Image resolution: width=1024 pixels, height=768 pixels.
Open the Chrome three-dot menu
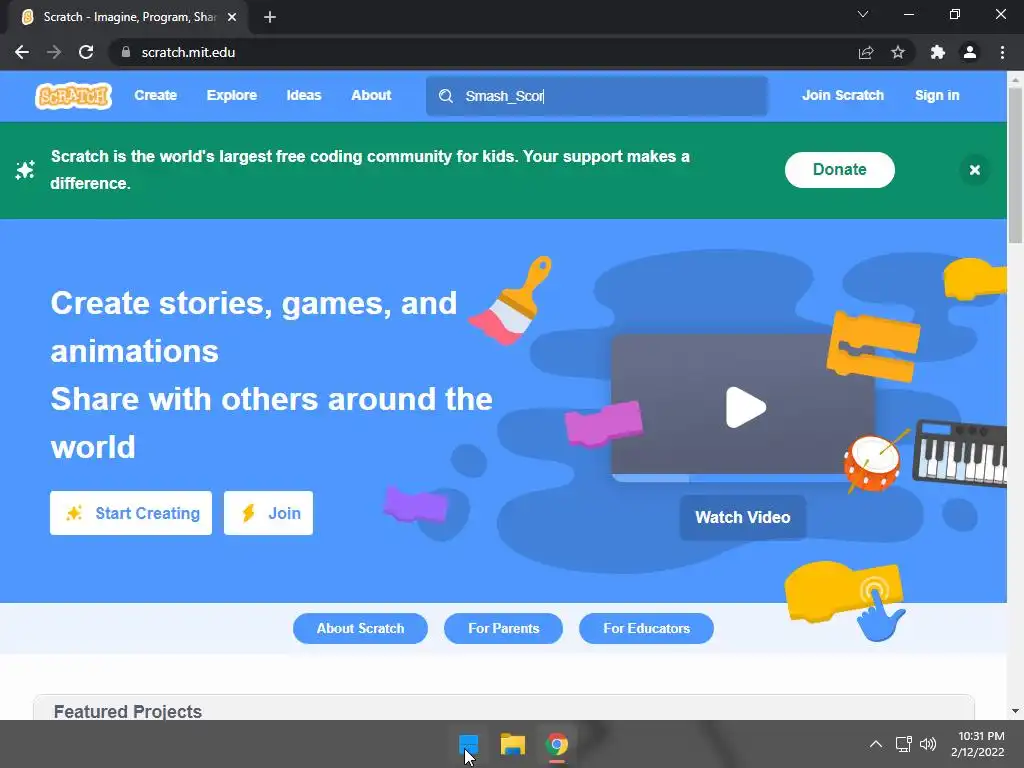[x=1002, y=52]
